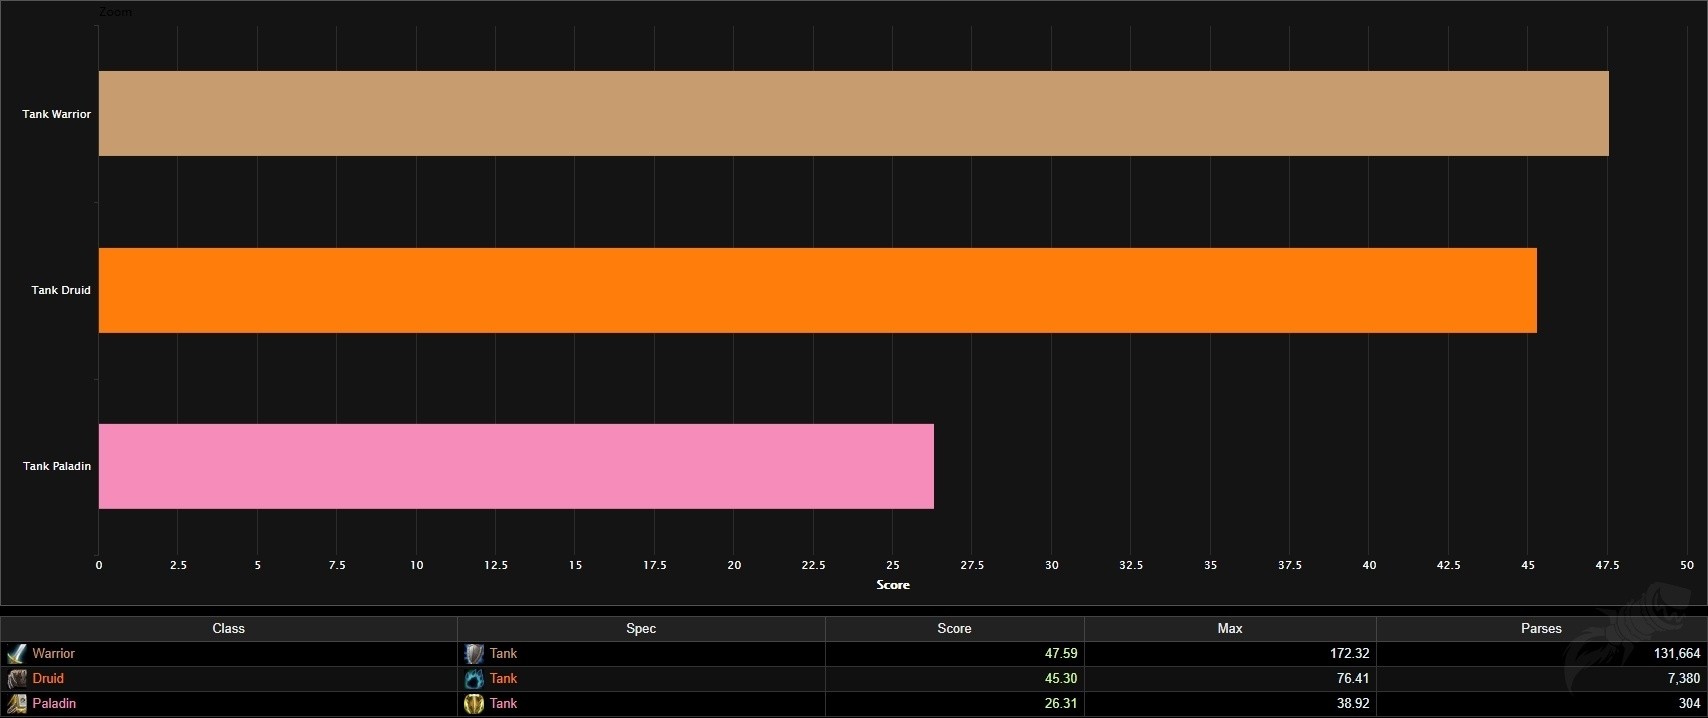Open the Druid class link
Screen dimensions: 1708x718
pyautogui.click(x=48, y=679)
